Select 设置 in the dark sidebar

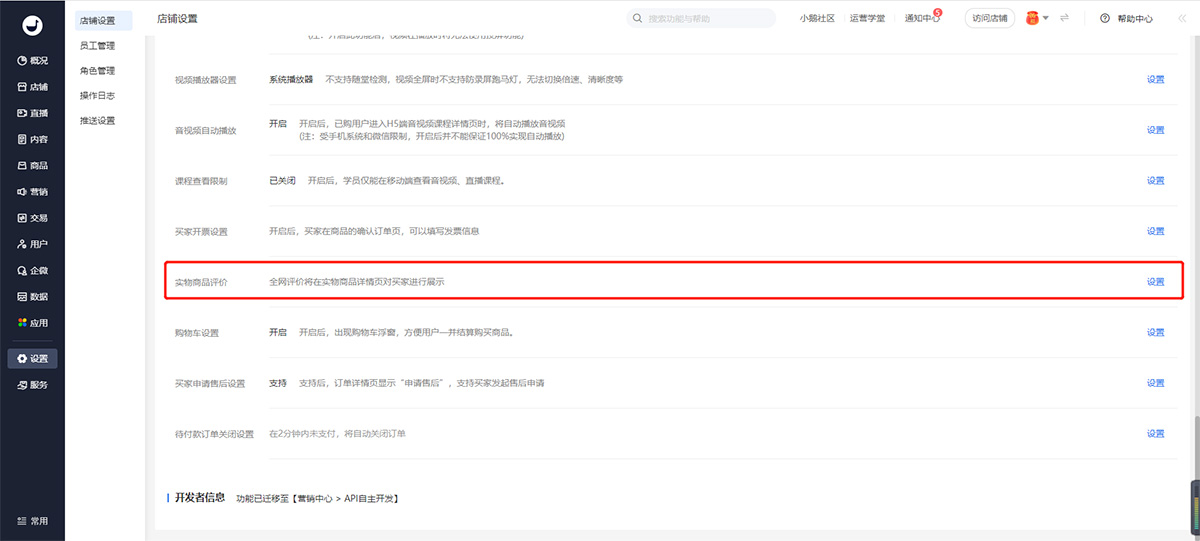pos(32,358)
